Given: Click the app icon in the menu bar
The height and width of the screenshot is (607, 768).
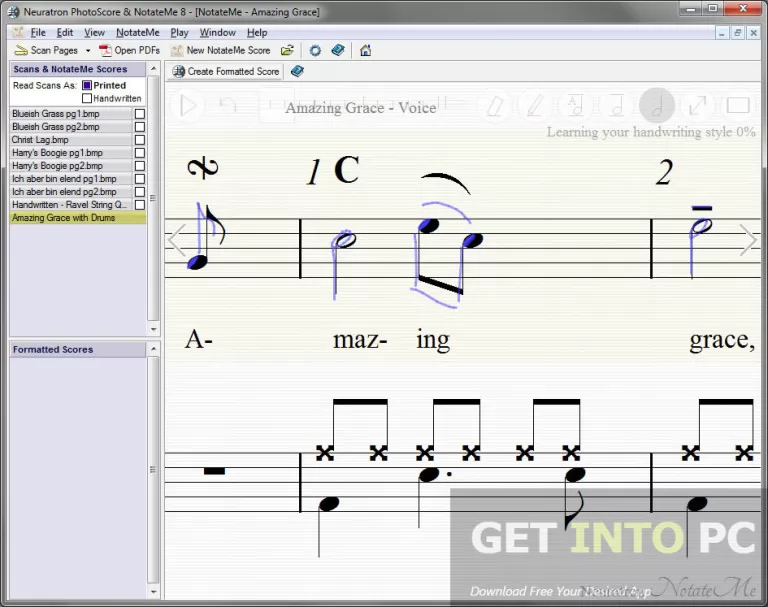Looking at the screenshot, I should [x=18, y=33].
